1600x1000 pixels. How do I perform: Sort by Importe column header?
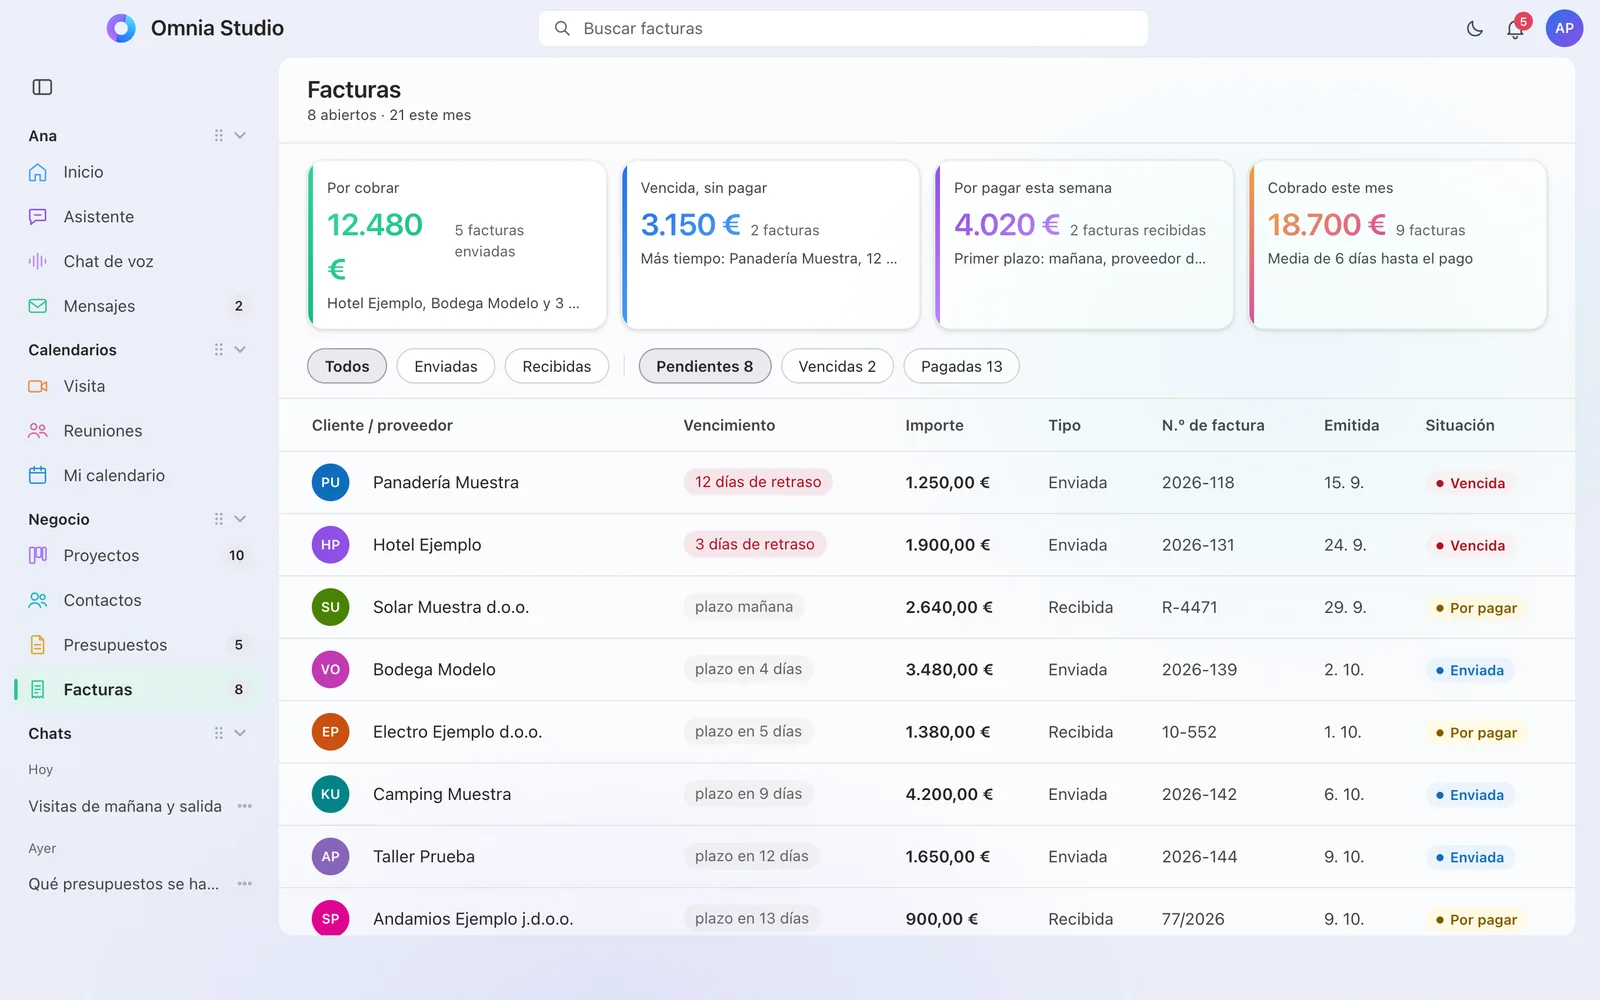pos(934,425)
